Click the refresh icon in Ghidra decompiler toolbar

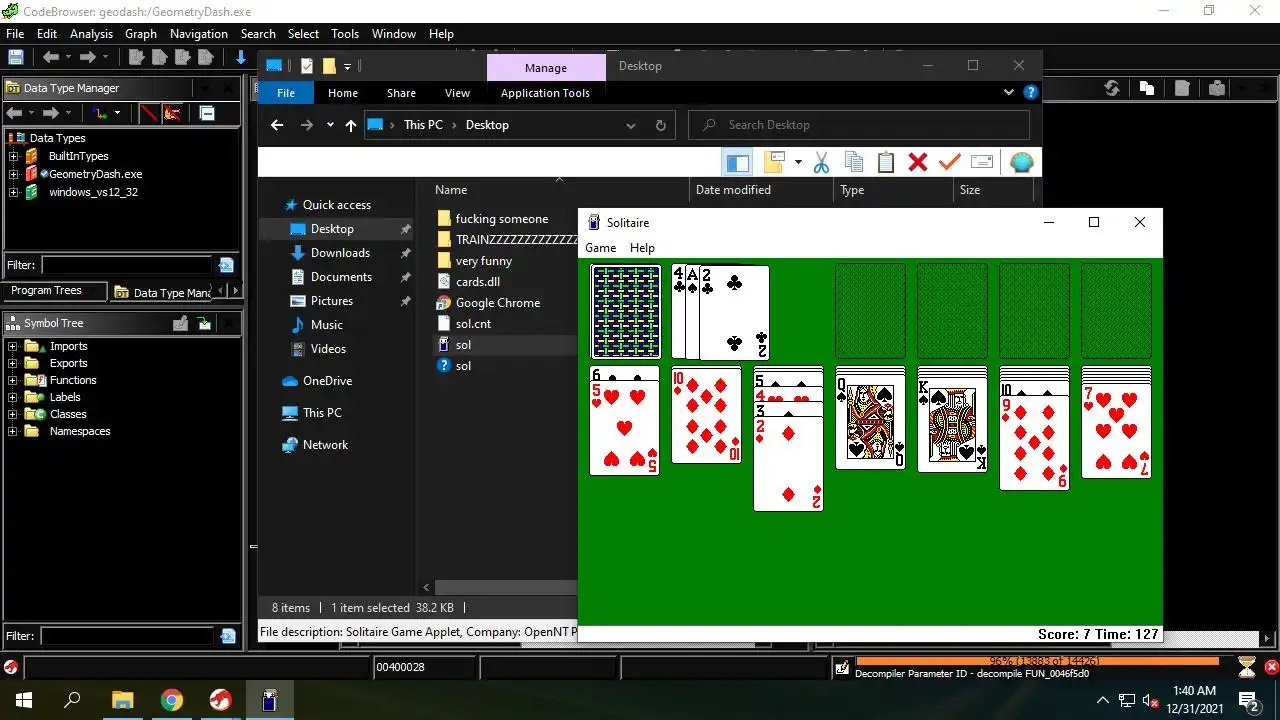coord(1112,88)
